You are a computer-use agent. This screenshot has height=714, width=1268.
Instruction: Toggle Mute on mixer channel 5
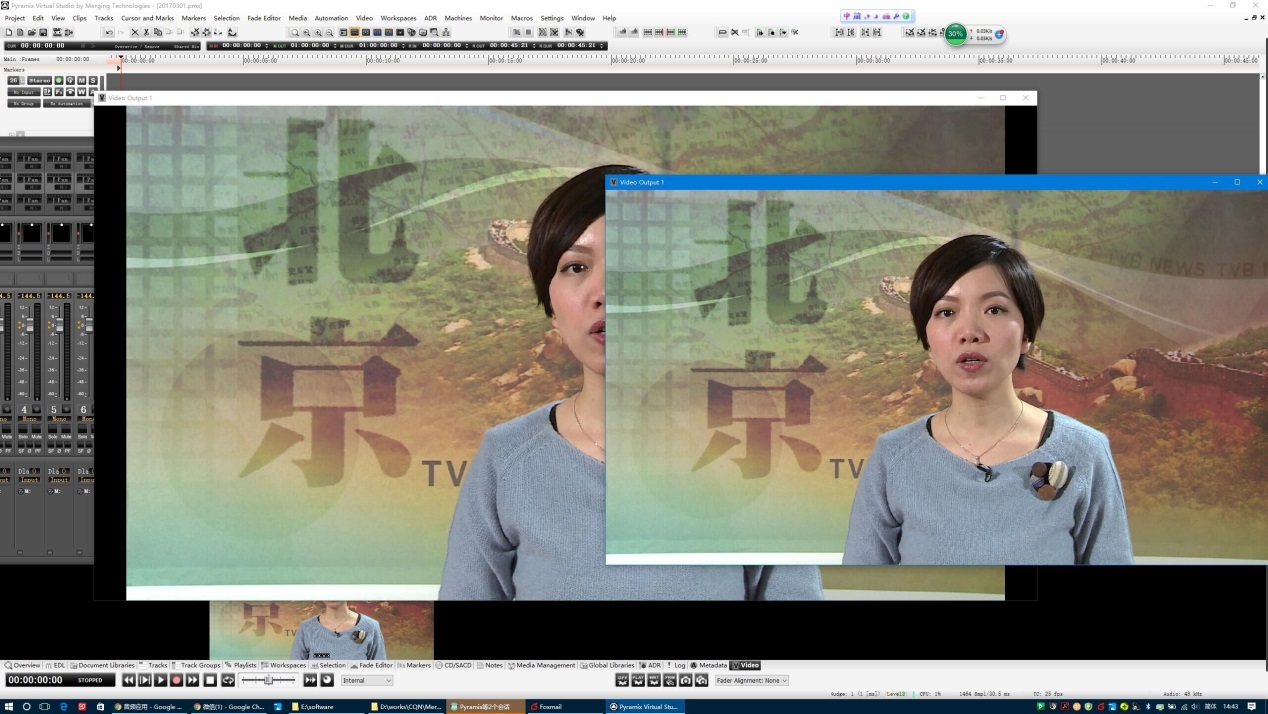65,431
